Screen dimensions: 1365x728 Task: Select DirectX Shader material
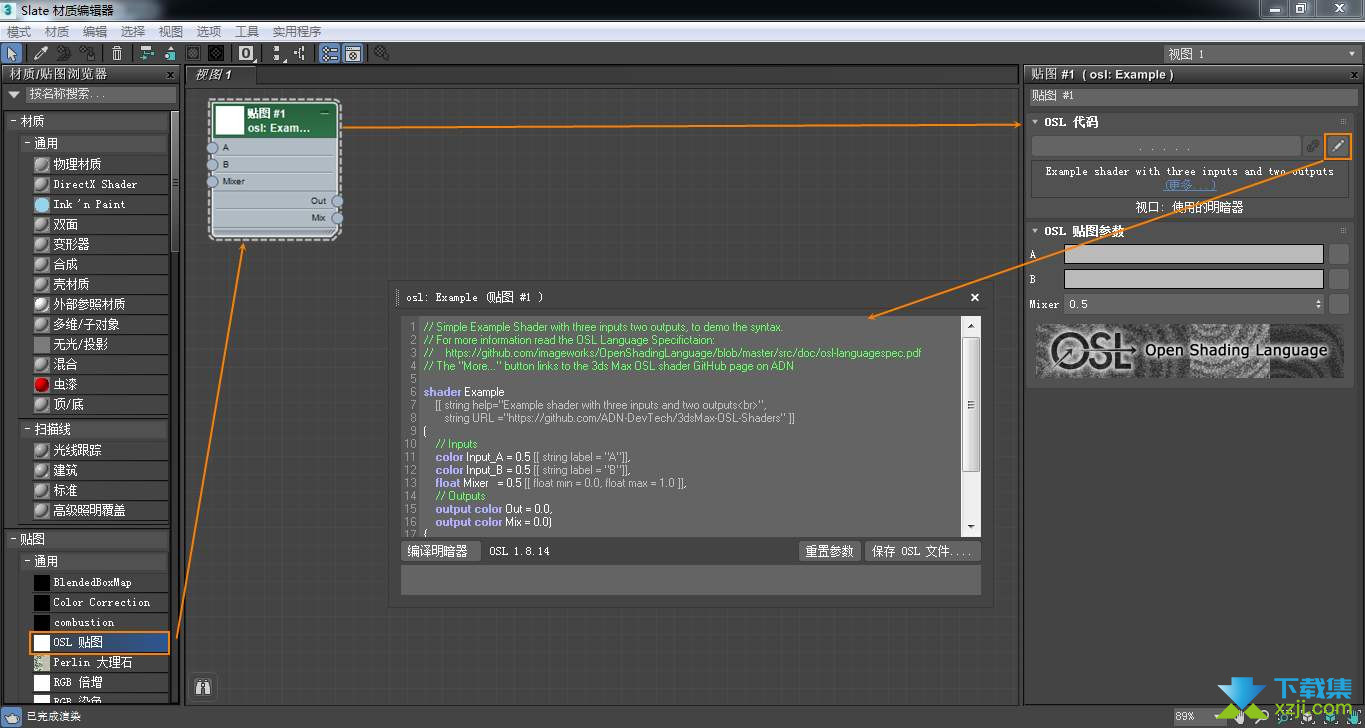[x=99, y=184]
